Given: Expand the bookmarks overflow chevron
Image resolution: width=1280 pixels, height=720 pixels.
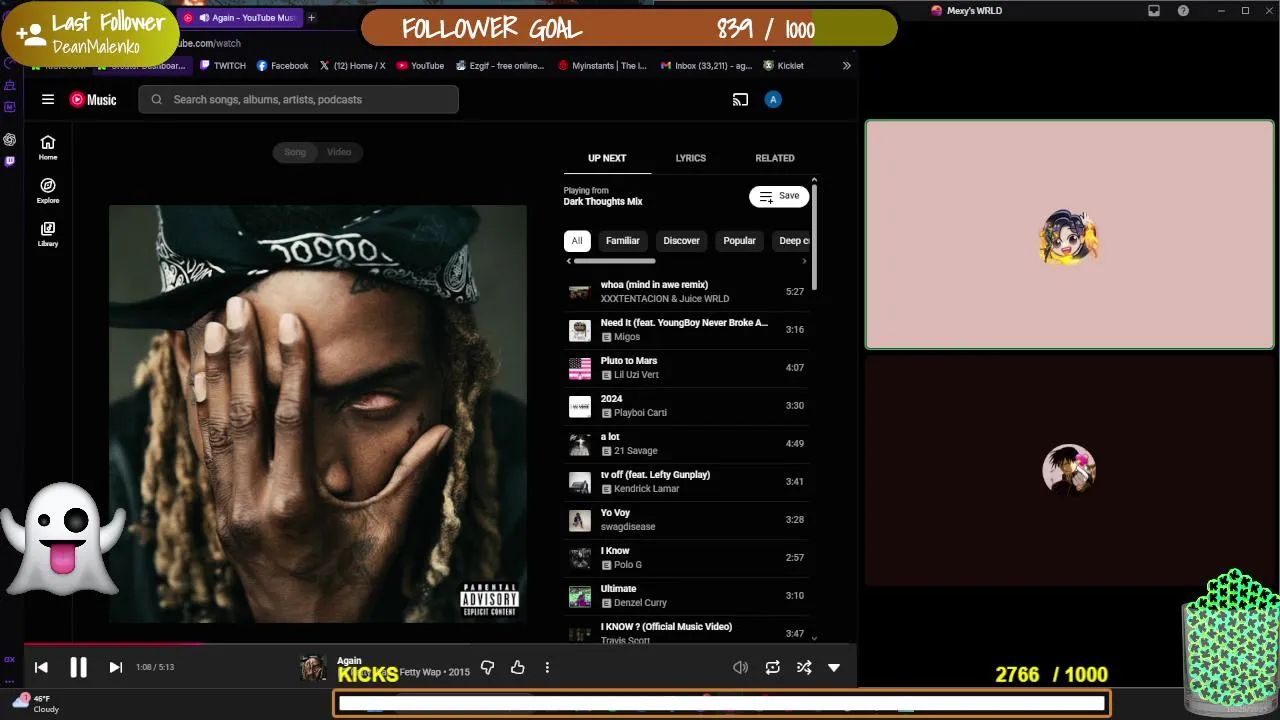Looking at the screenshot, I should [847, 66].
